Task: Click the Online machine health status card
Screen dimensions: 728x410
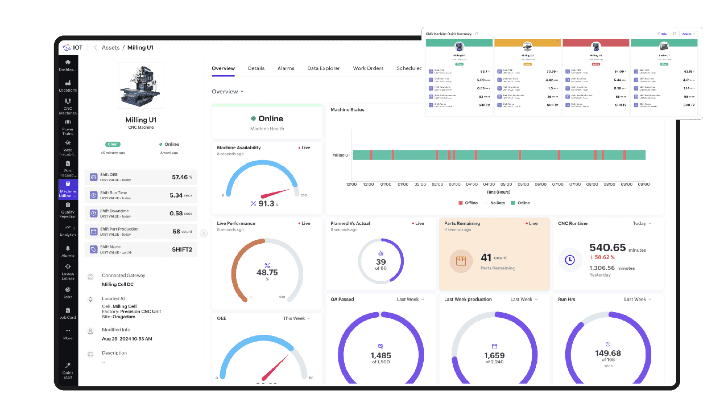Action: pyautogui.click(x=267, y=122)
